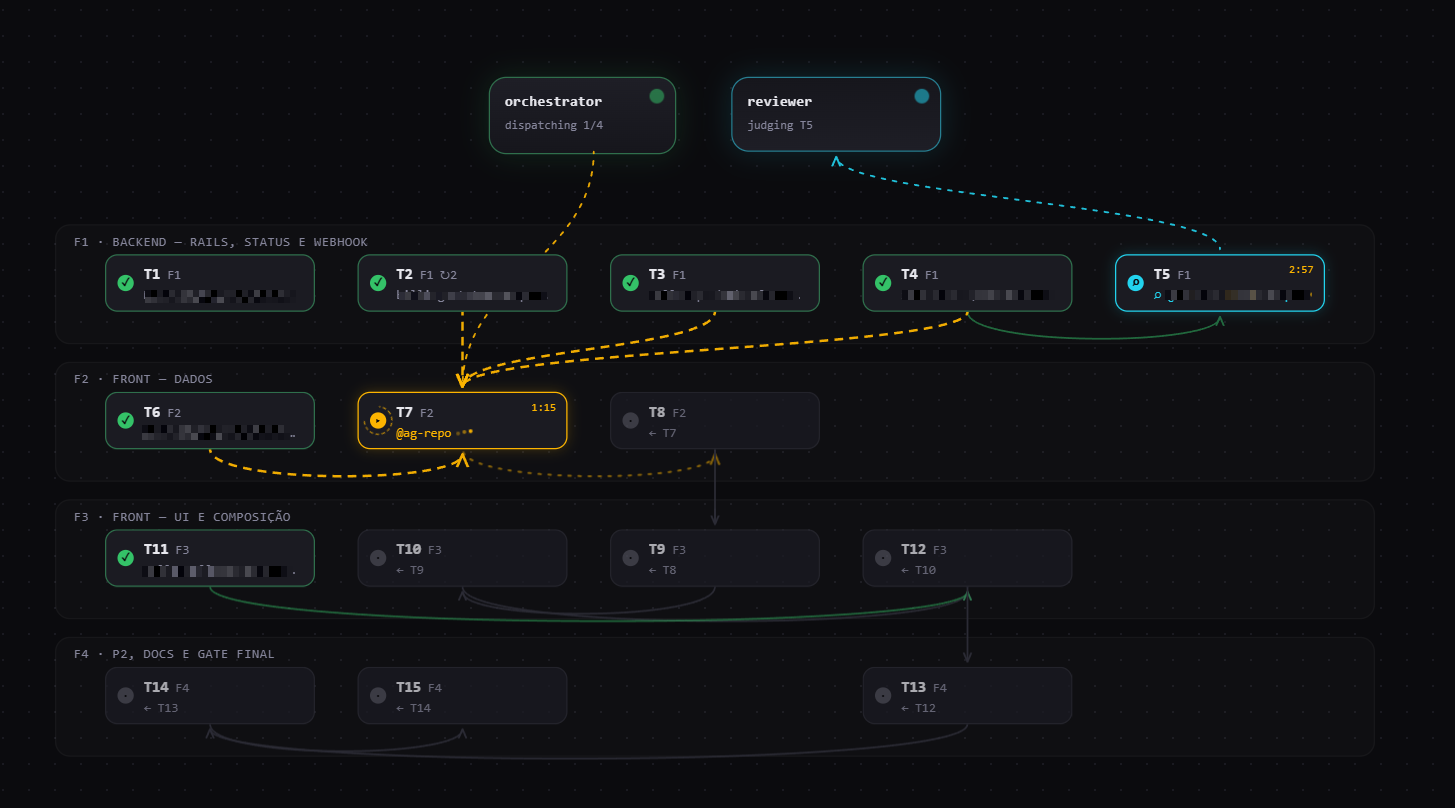
Task: Open the T3 task card
Action: [x=715, y=283]
